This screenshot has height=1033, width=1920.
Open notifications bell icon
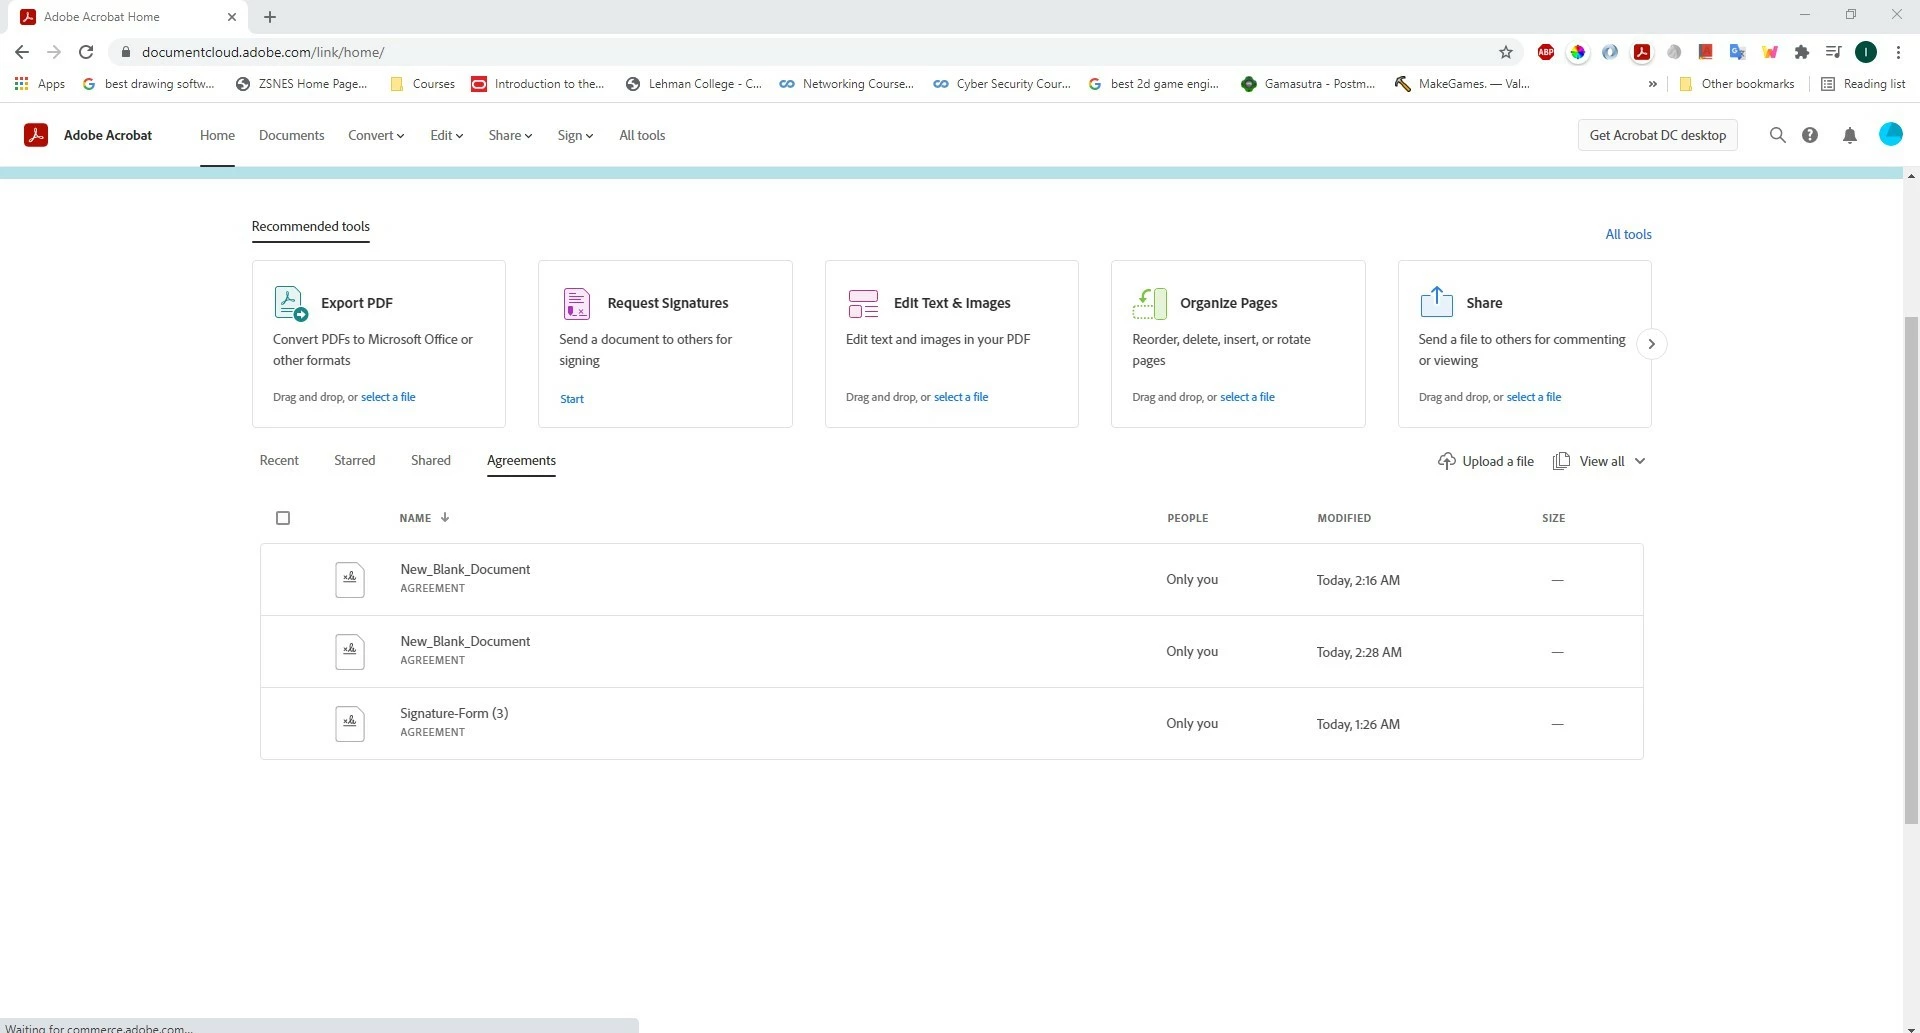1850,135
